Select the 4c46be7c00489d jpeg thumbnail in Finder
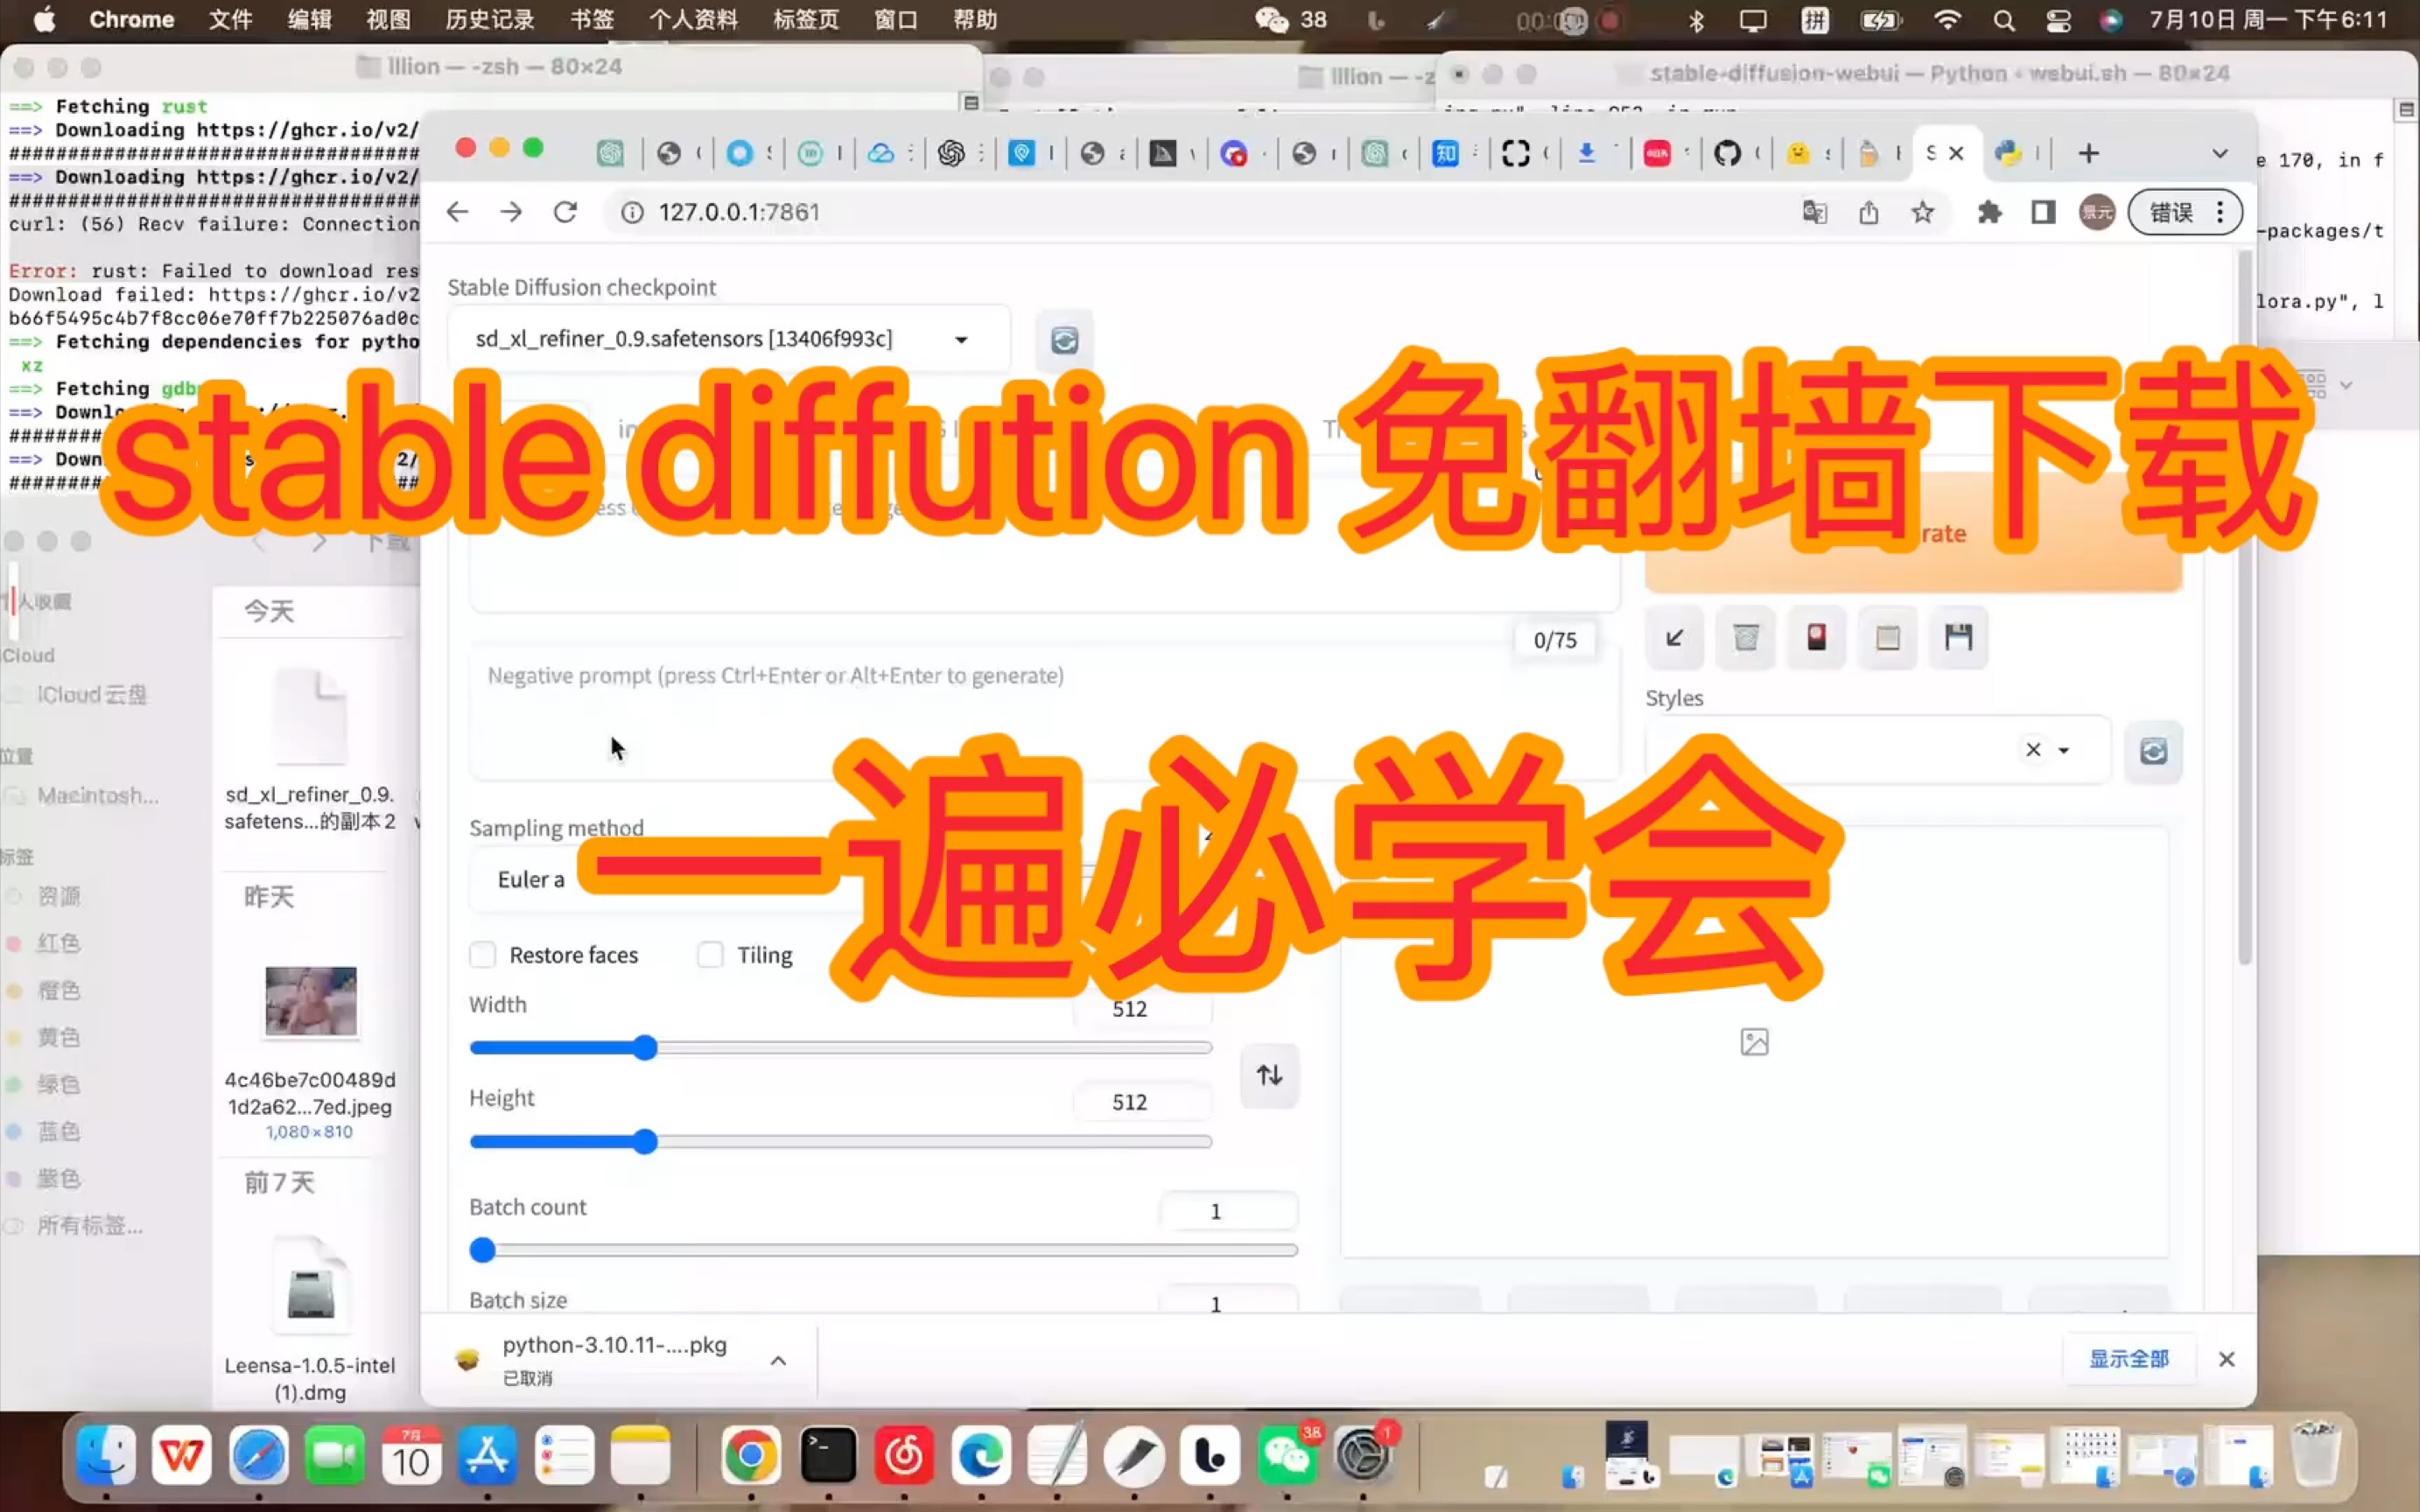Screen dimensions: 2420x1512 point(311,1001)
